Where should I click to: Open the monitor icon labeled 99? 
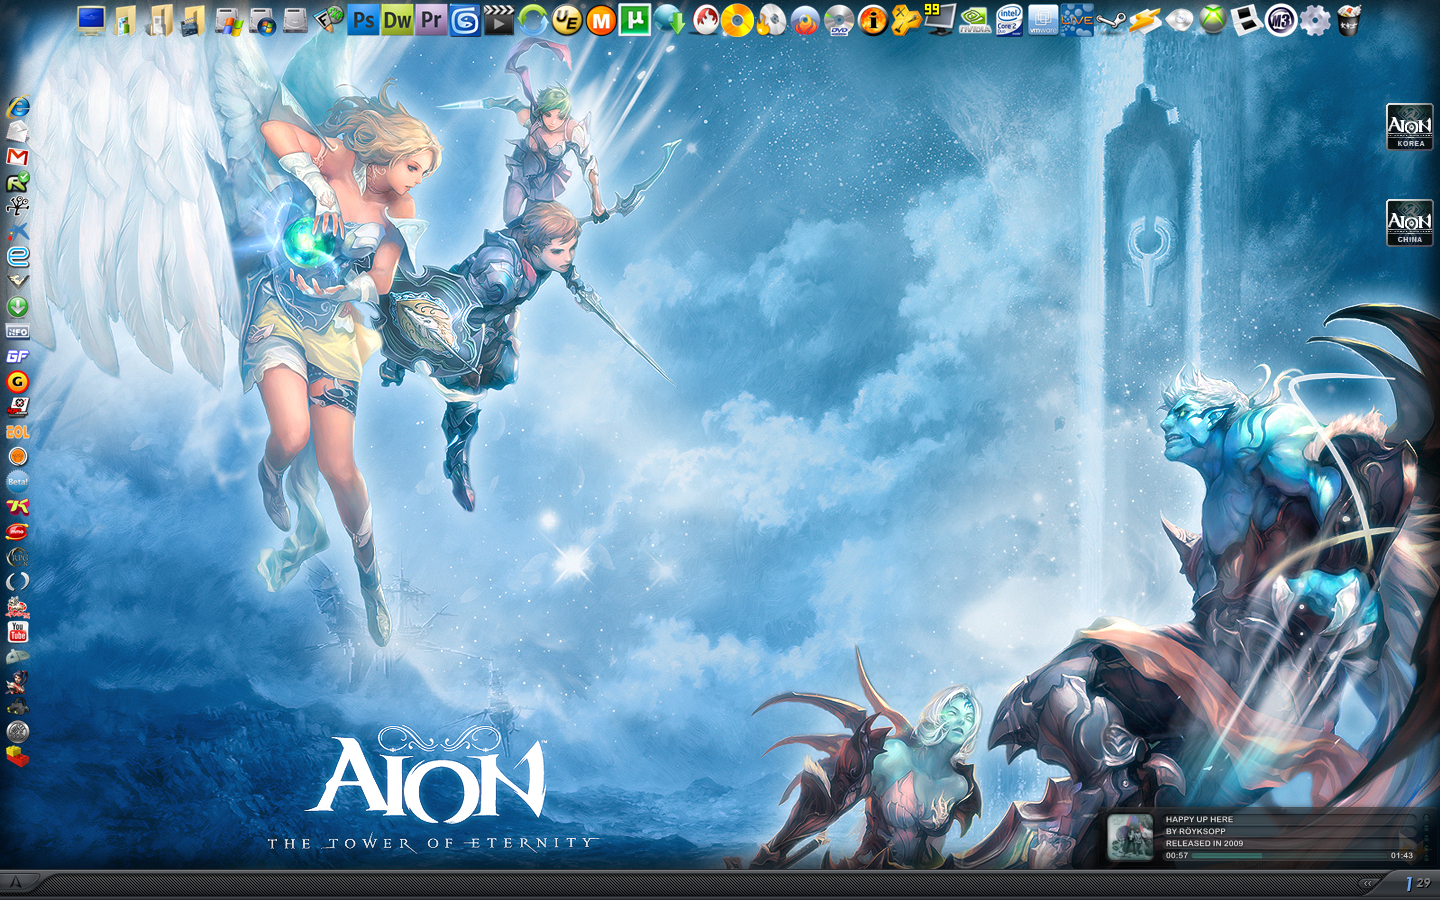(x=940, y=20)
